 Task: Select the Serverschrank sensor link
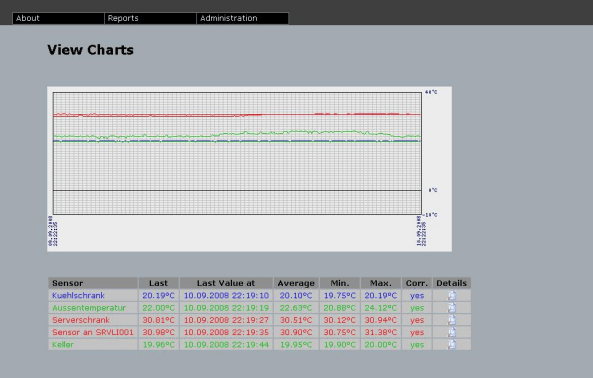pyautogui.click(x=81, y=320)
